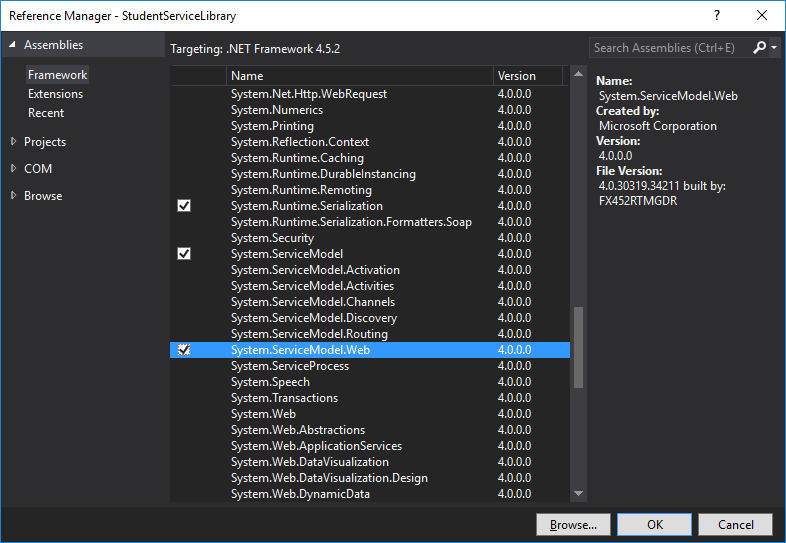Select the Recent category
Viewport: 786px width, 543px height.
click(46, 113)
